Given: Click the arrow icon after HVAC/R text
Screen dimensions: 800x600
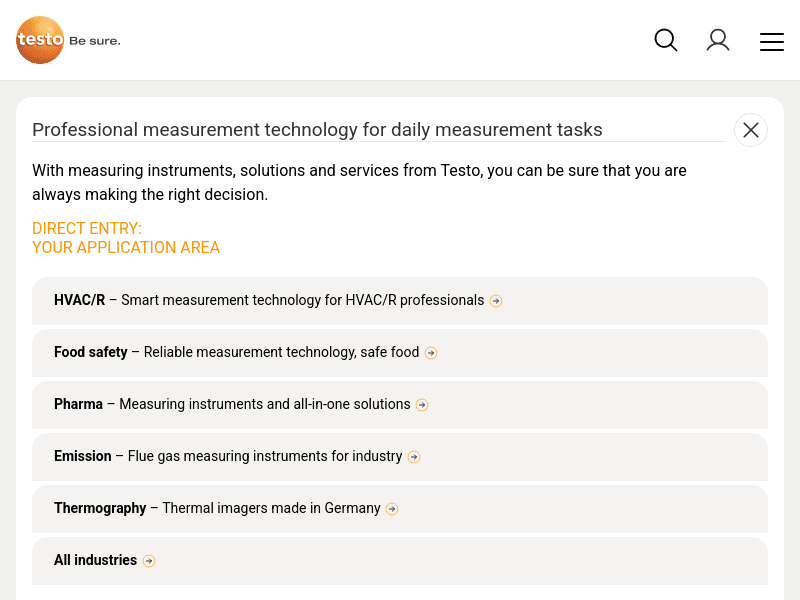Looking at the screenshot, I should [x=496, y=301].
